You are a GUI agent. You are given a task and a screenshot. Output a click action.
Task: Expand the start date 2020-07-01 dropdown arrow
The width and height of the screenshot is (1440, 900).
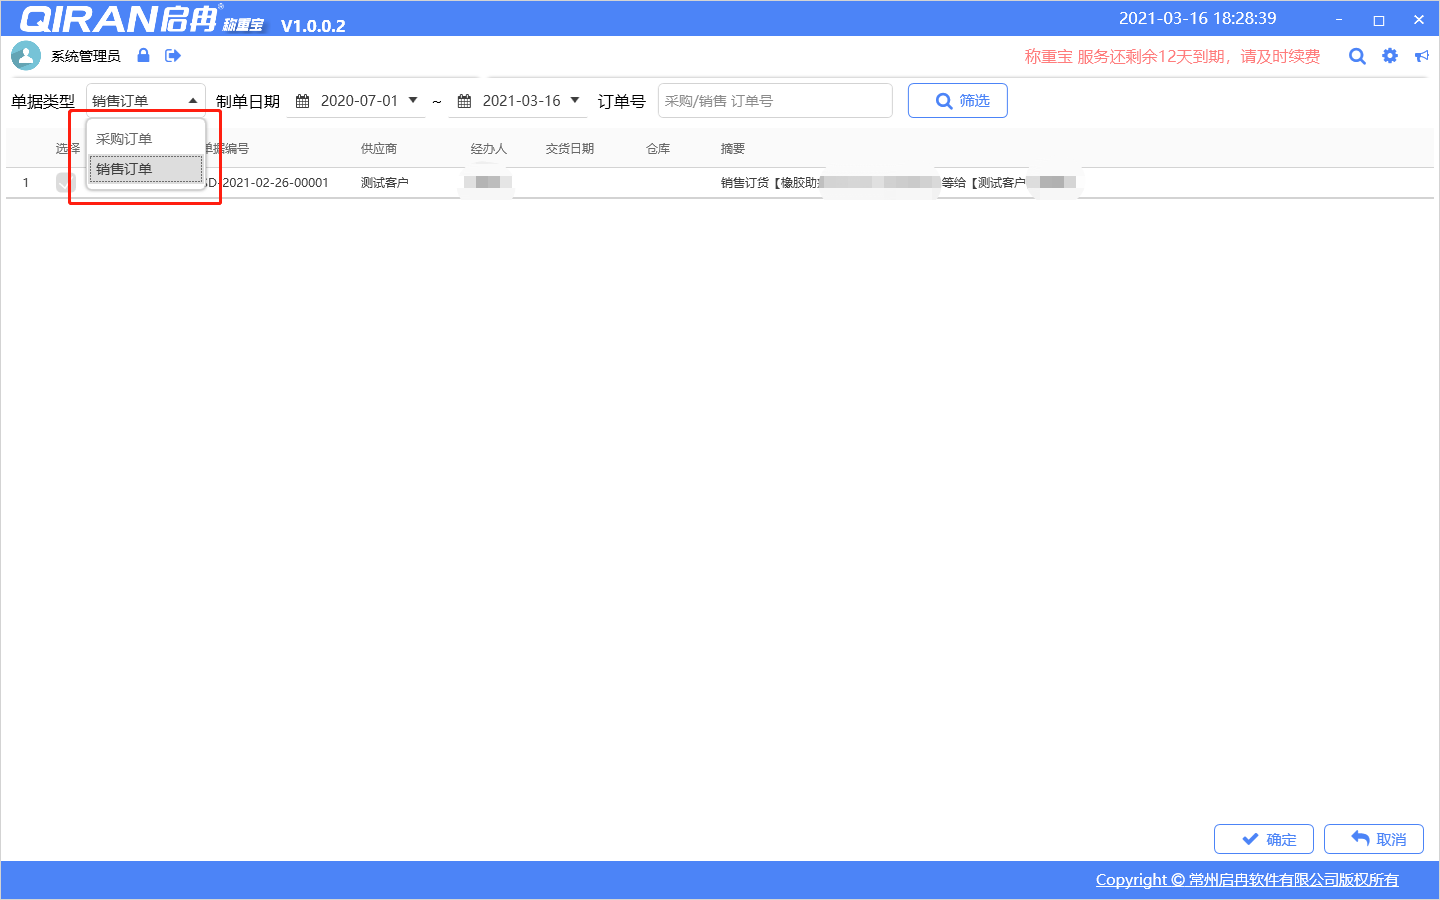click(x=413, y=100)
